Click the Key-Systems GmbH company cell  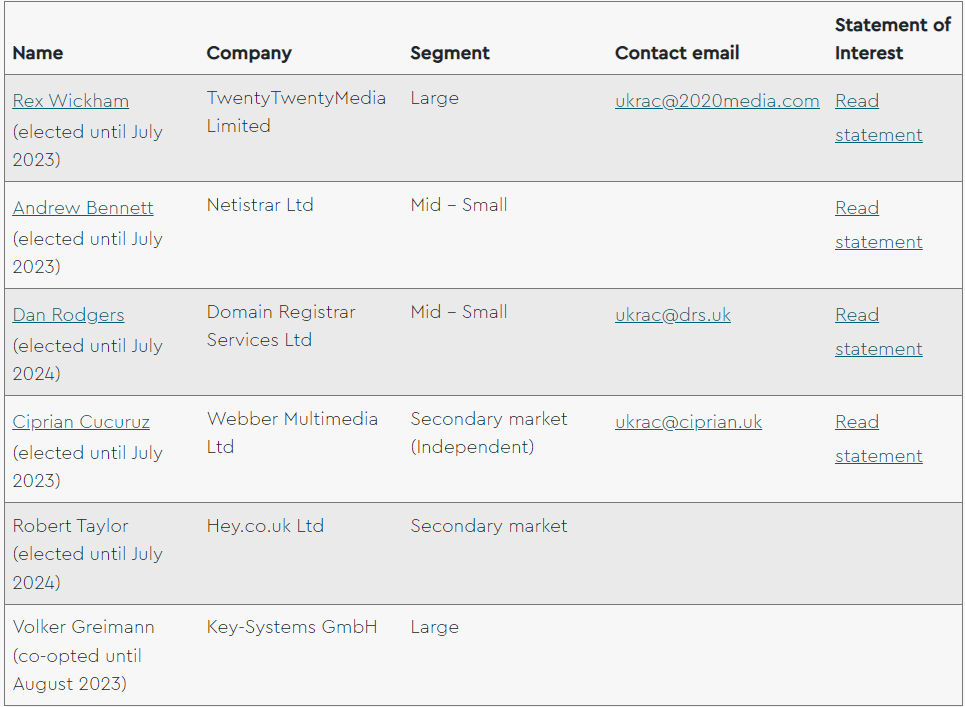click(292, 627)
